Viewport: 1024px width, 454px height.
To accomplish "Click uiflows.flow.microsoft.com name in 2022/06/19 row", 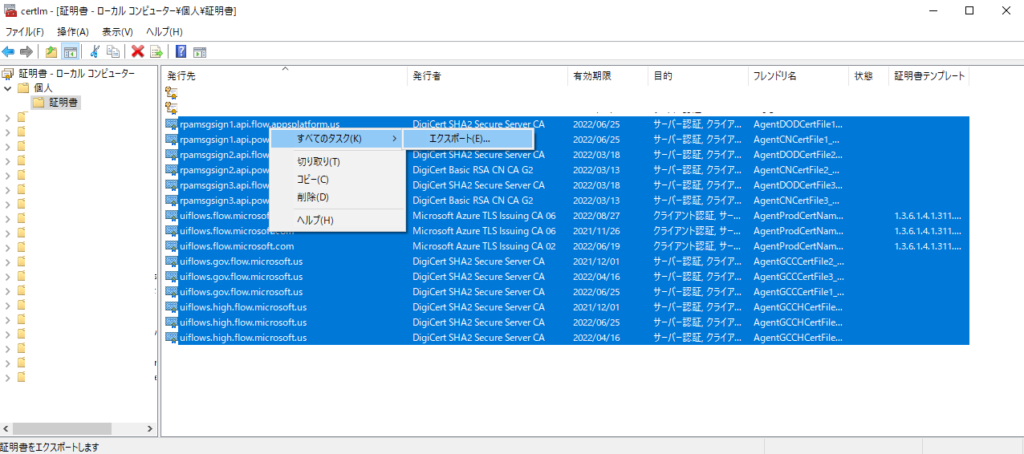I will (236, 246).
